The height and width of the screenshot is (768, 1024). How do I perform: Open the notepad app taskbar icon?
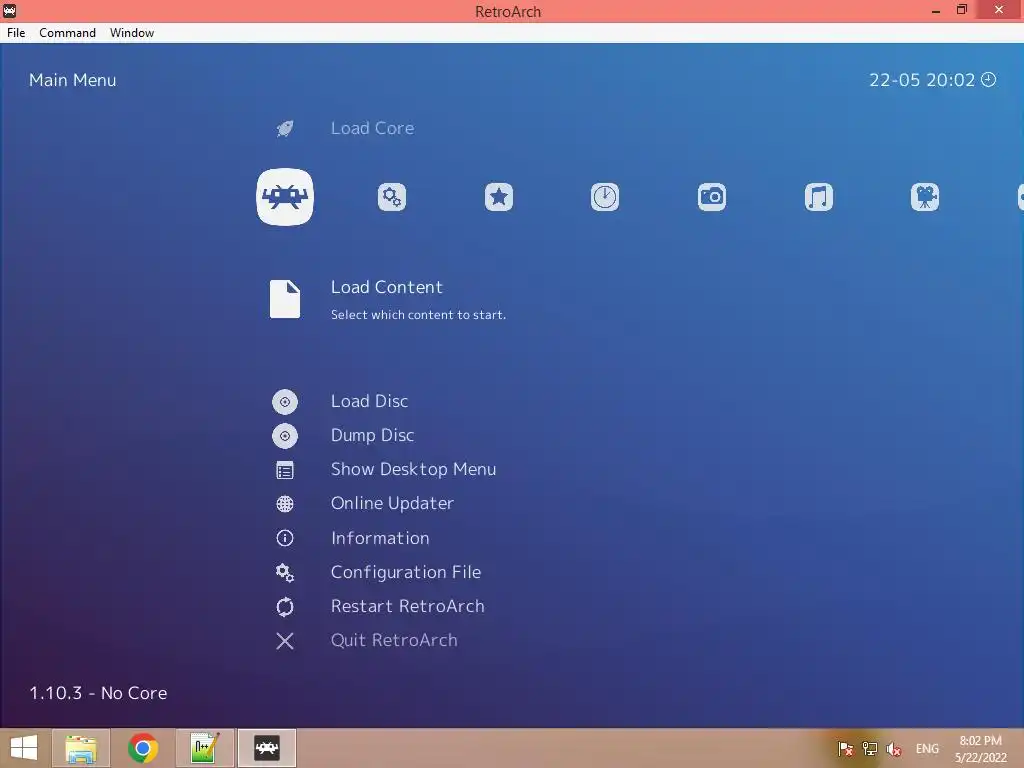point(204,748)
